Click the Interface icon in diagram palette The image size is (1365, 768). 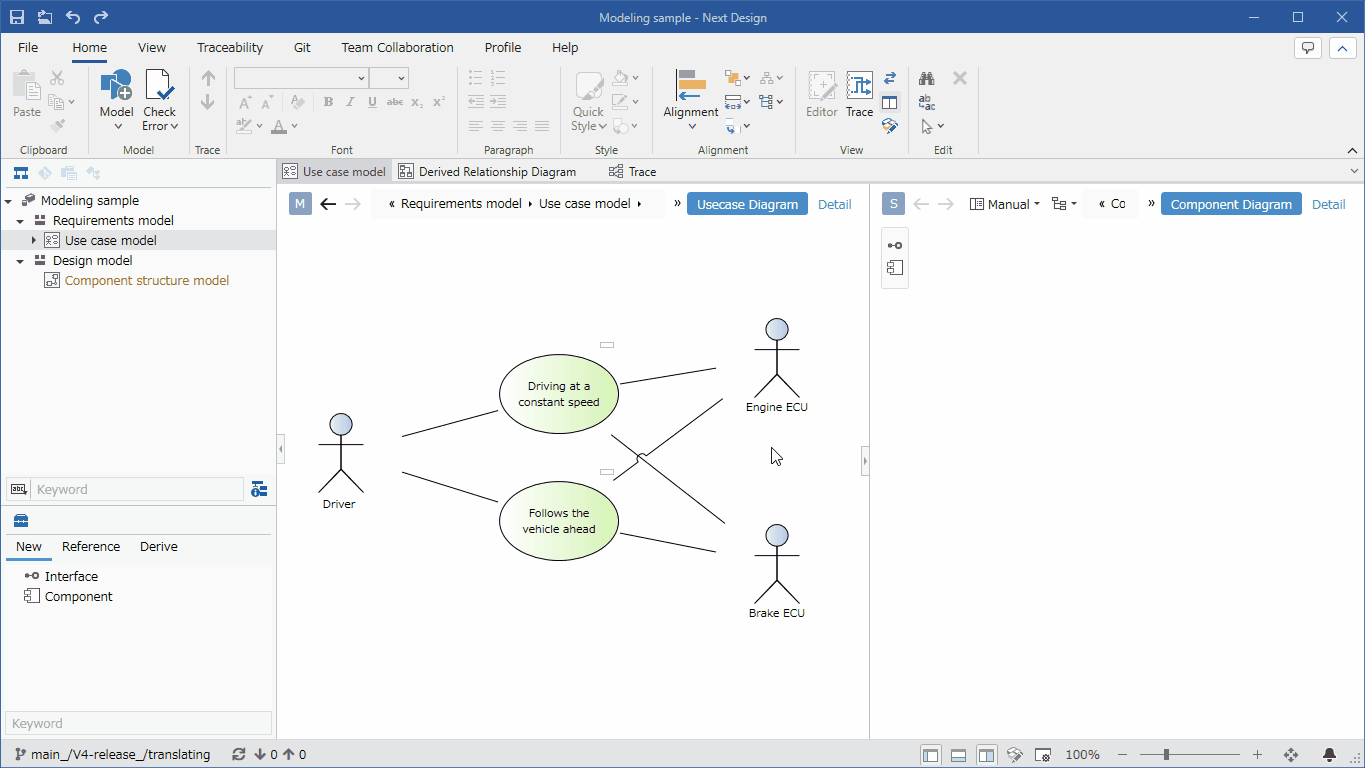click(x=895, y=245)
